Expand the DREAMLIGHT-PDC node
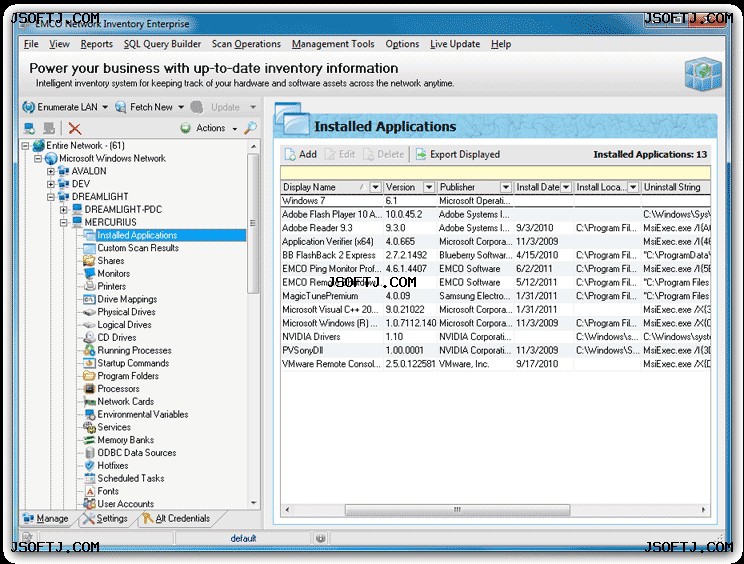The height and width of the screenshot is (564, 744). click(64, 210)
